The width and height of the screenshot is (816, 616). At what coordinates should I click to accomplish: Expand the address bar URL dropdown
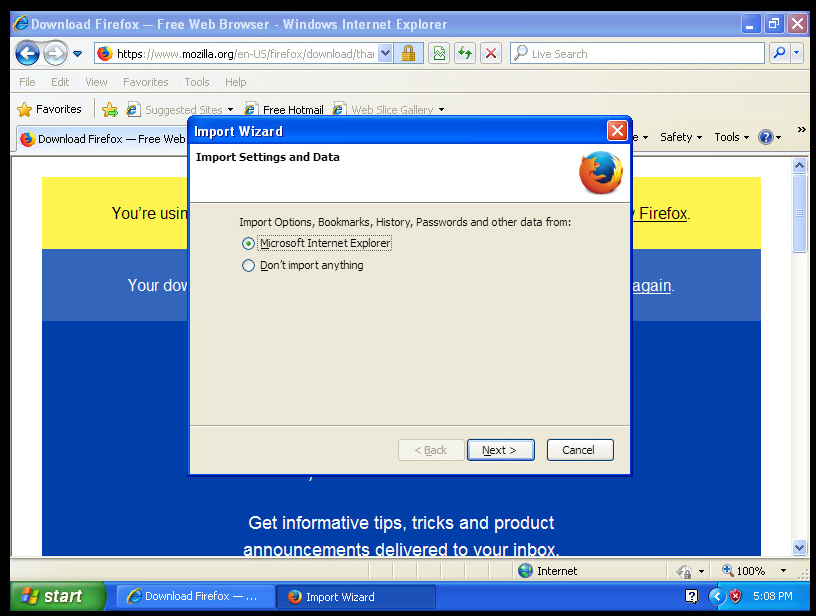tap(385, 53)
